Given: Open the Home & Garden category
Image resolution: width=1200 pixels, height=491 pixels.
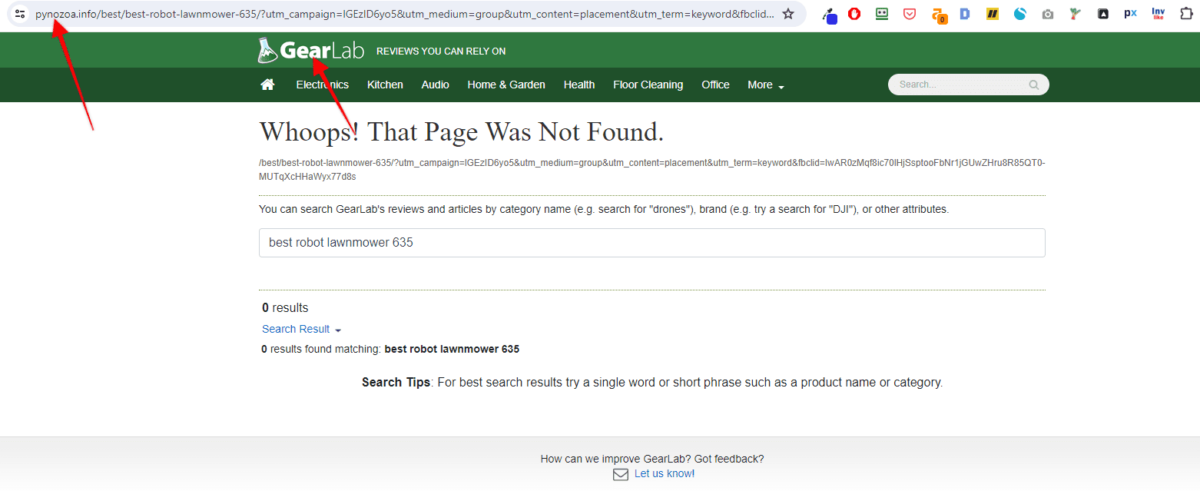Looking at the screenshot, I should point(506,85).
